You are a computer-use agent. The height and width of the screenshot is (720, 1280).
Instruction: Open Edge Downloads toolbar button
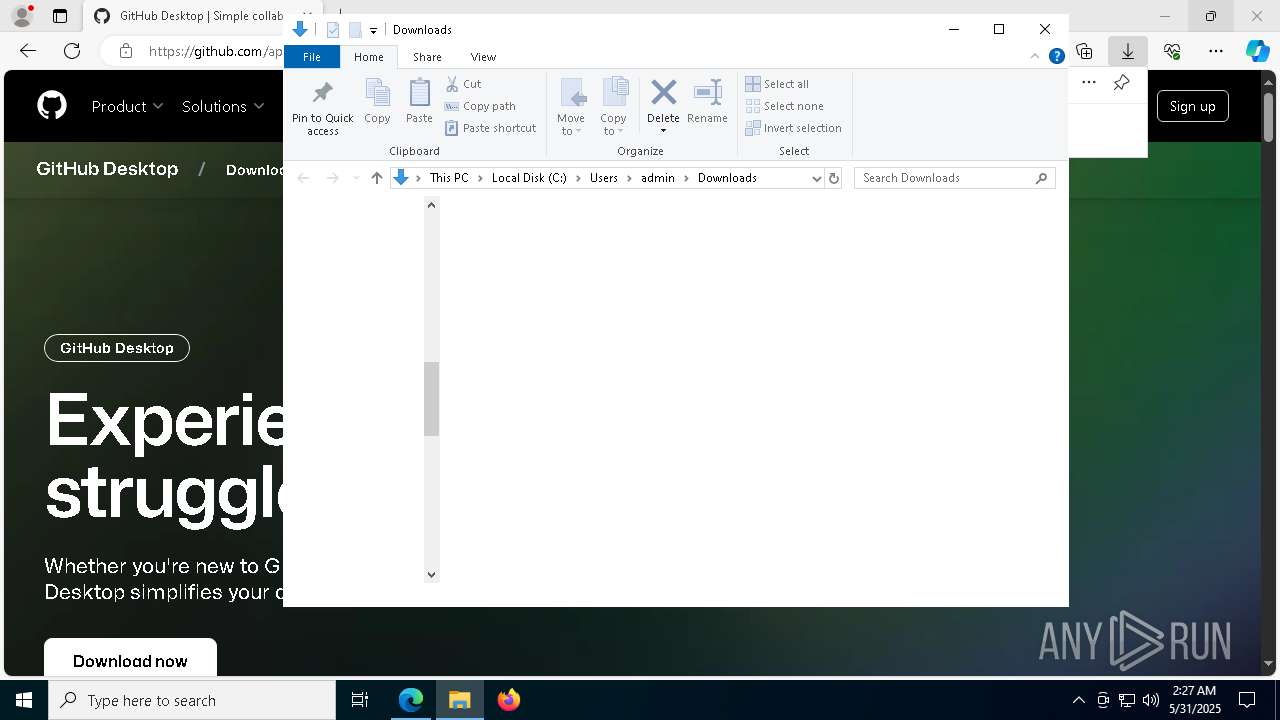[x=1128, y=51]
